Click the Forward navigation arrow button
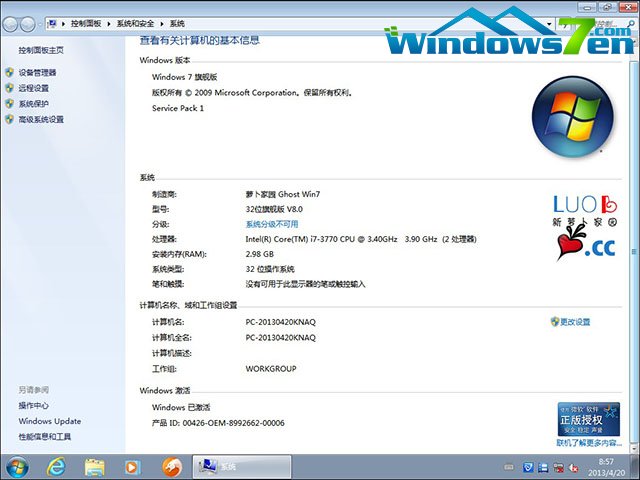The height and width of the screenshot is (480, 640). click(27, 24)
